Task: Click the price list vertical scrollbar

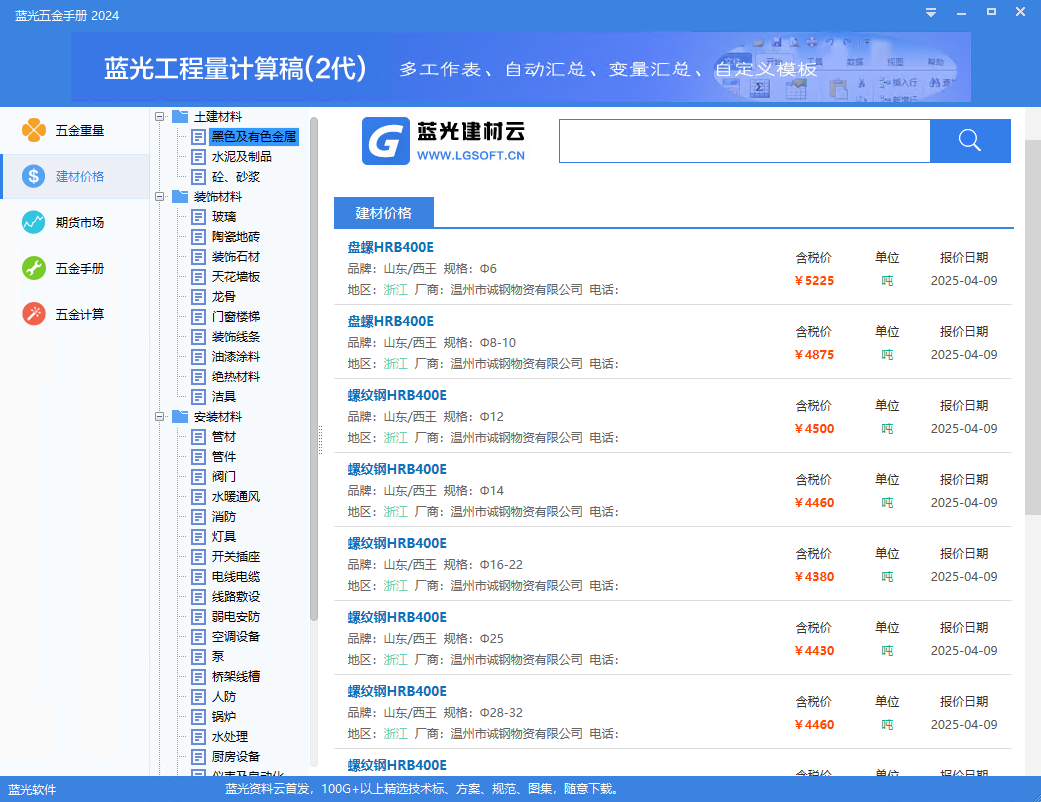Action: pyautogui.click(x=1032, y=327)
